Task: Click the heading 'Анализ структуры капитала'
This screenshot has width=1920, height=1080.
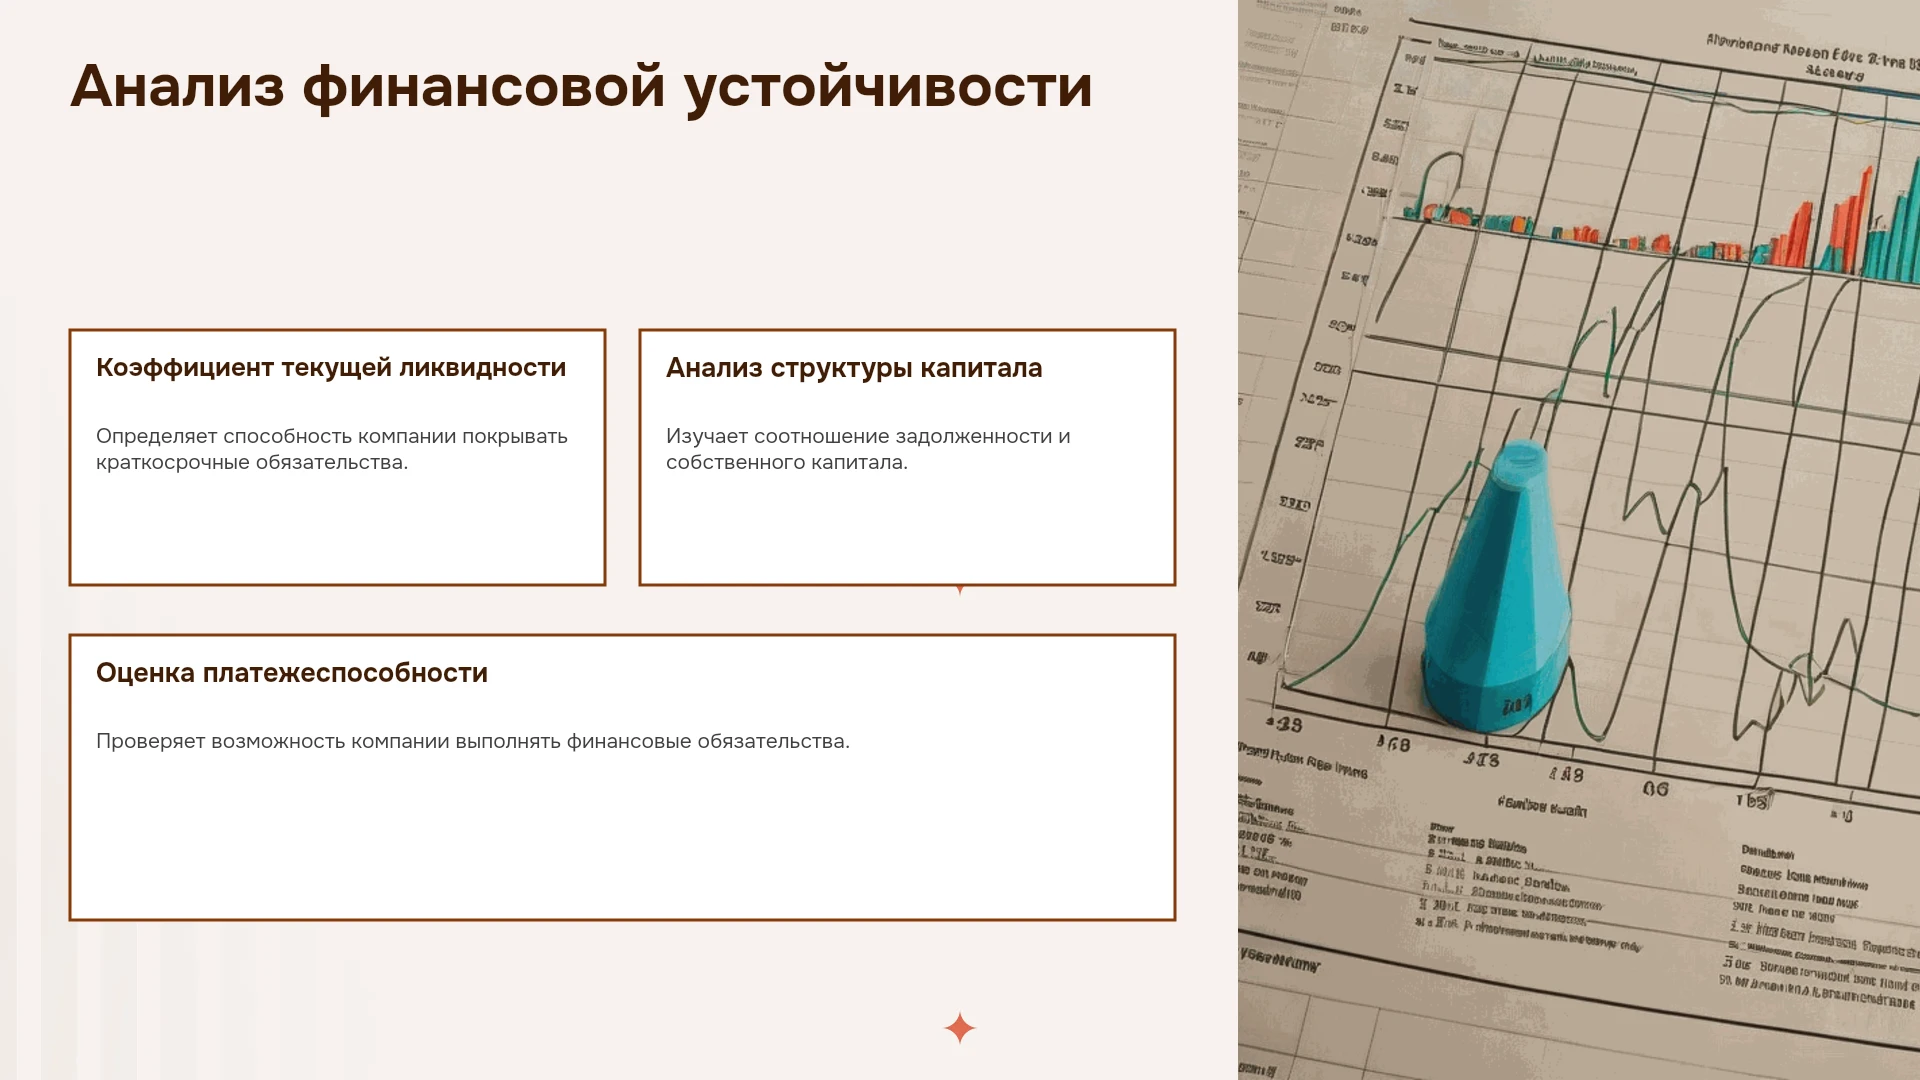Action: click(854, 368)
